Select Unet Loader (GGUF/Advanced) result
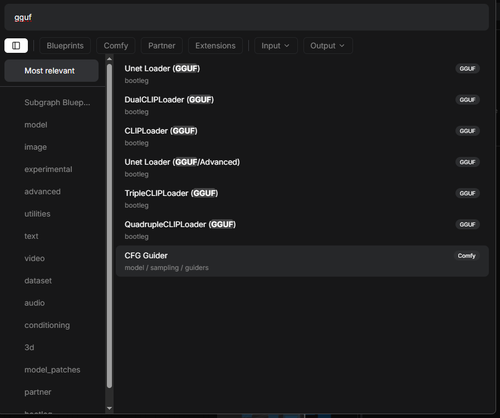500x418 pixels. [302, 168]
